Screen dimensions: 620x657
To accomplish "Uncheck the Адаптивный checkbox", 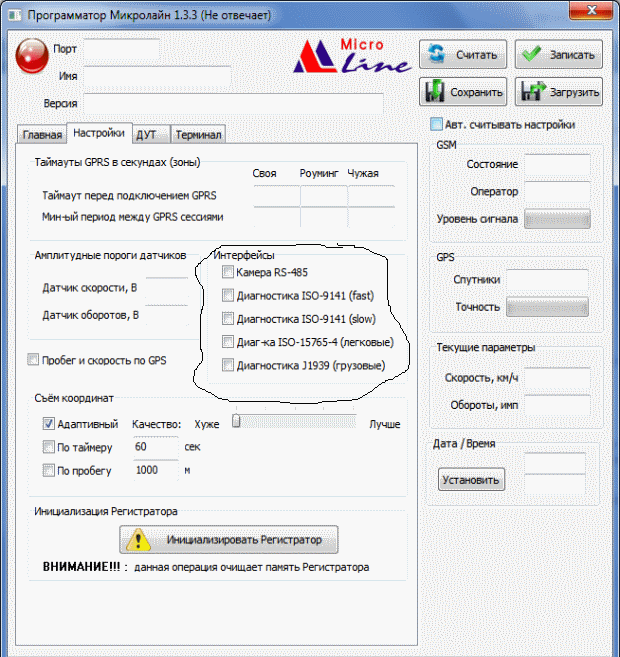I will point(49,424).
